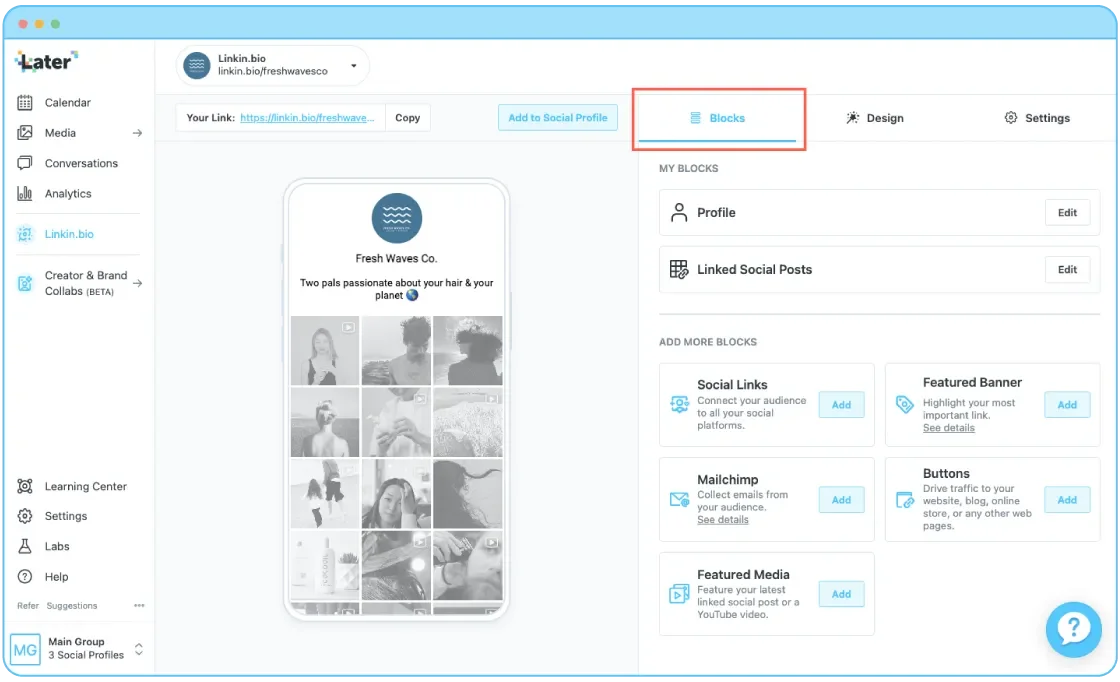
Task: Click the bio text about hair and planet
Action: click(396, 289)
